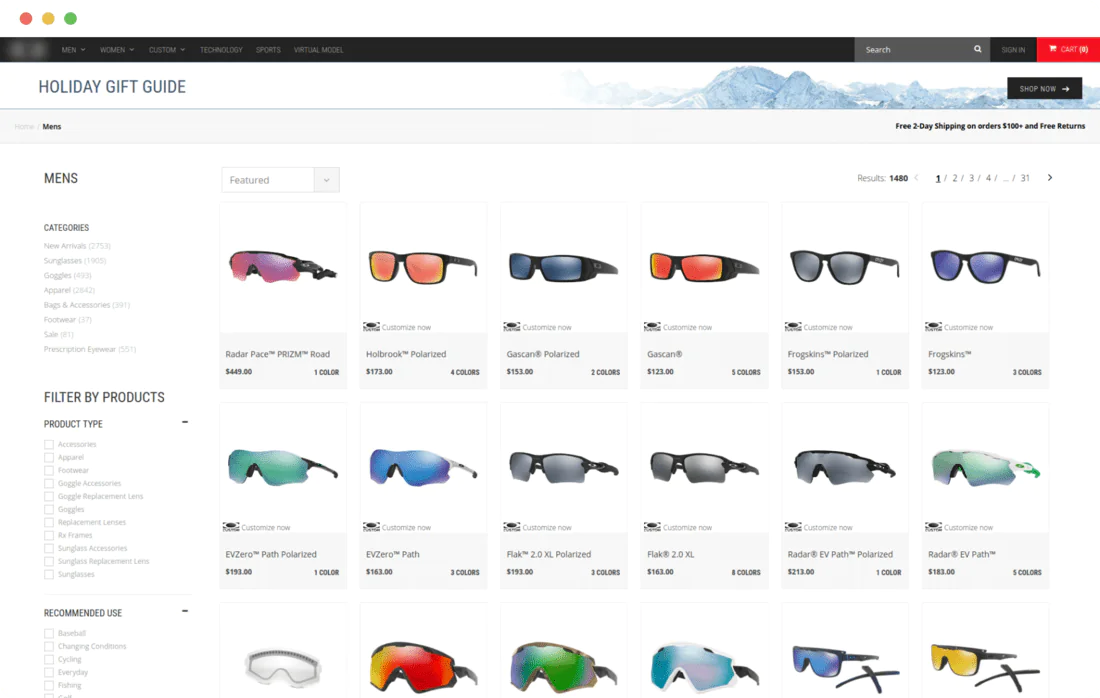Image resolution: width=1100 pixels, height=698 pixels.
Task: Open the shopping cart icon
Action: (1052, 49)
